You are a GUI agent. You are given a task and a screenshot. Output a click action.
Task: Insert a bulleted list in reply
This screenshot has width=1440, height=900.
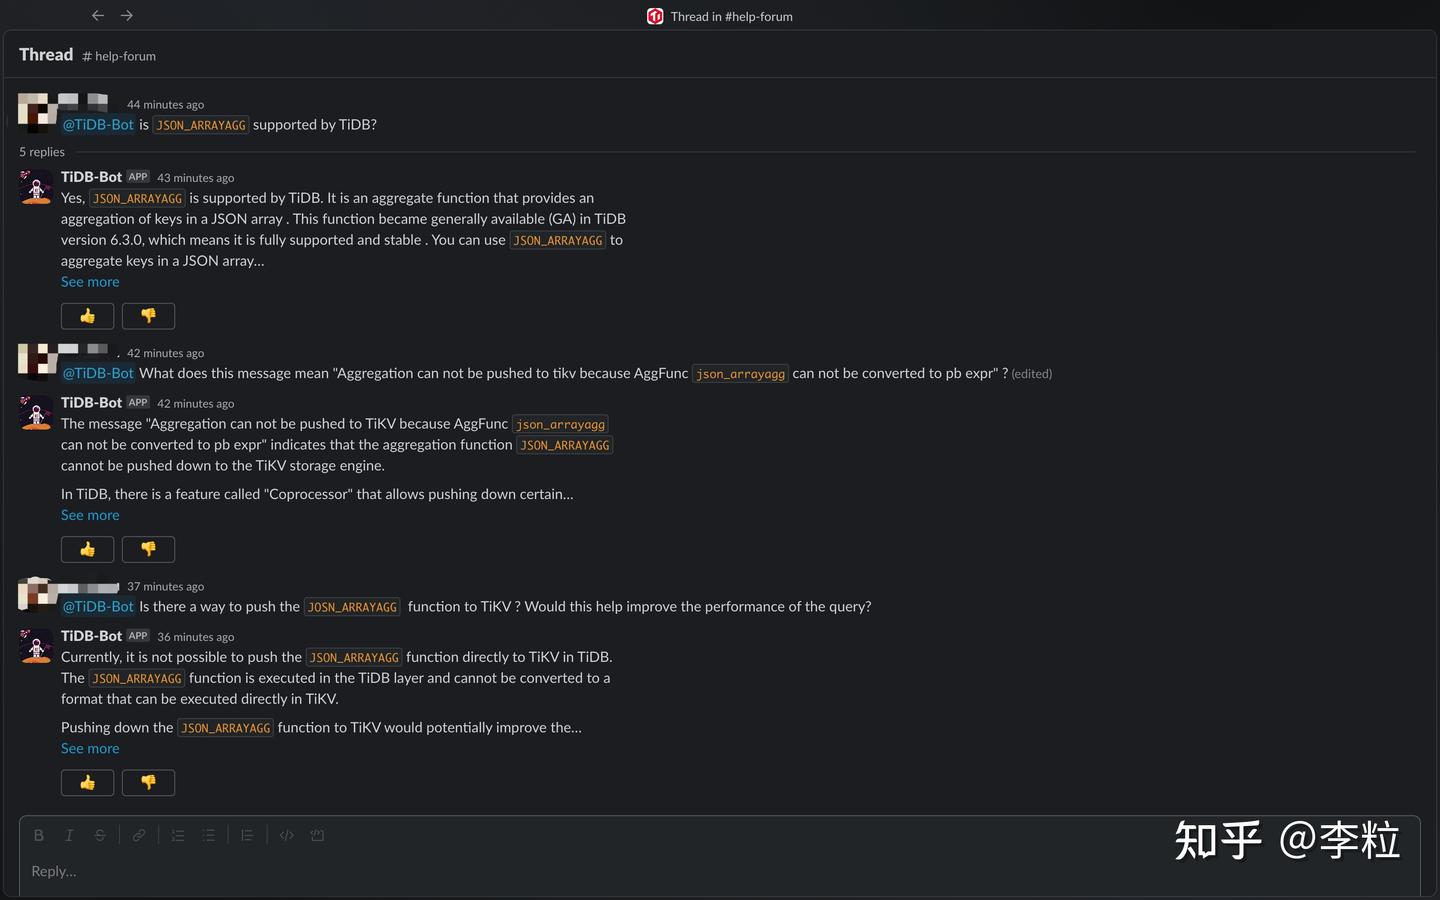(x=208, y=835)
